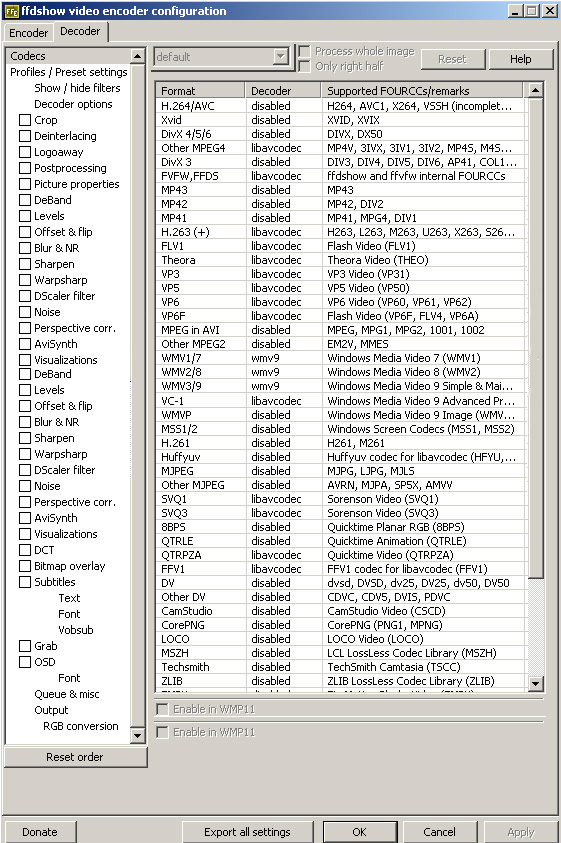Image resolution: width=561 pixels, height=843 pixels.
Task: Toggle the Deinterlacing checkbox
Action: coord(25,136)
